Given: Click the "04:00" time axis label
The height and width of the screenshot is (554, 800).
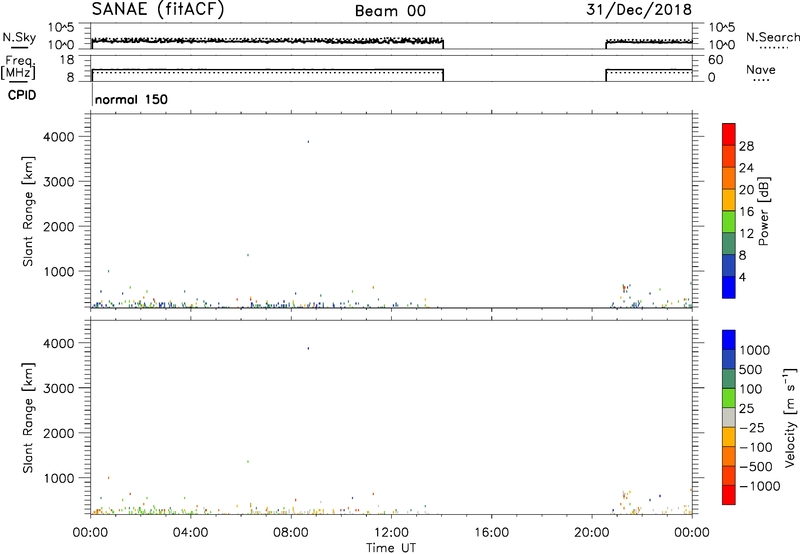Looking at the screenshot, I should (190, 533).
